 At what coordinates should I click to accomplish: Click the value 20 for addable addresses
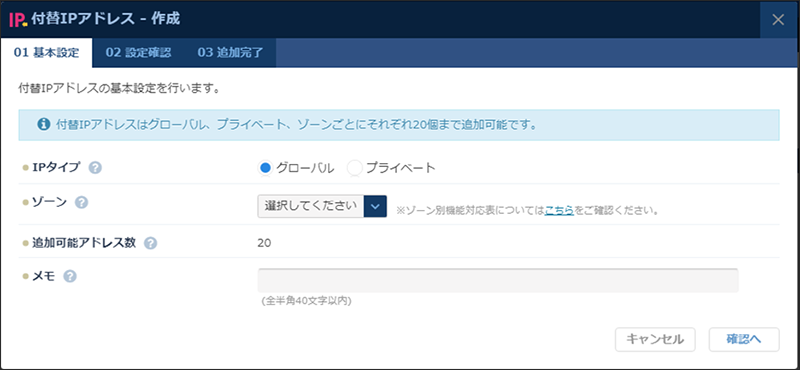coord(264,243)
